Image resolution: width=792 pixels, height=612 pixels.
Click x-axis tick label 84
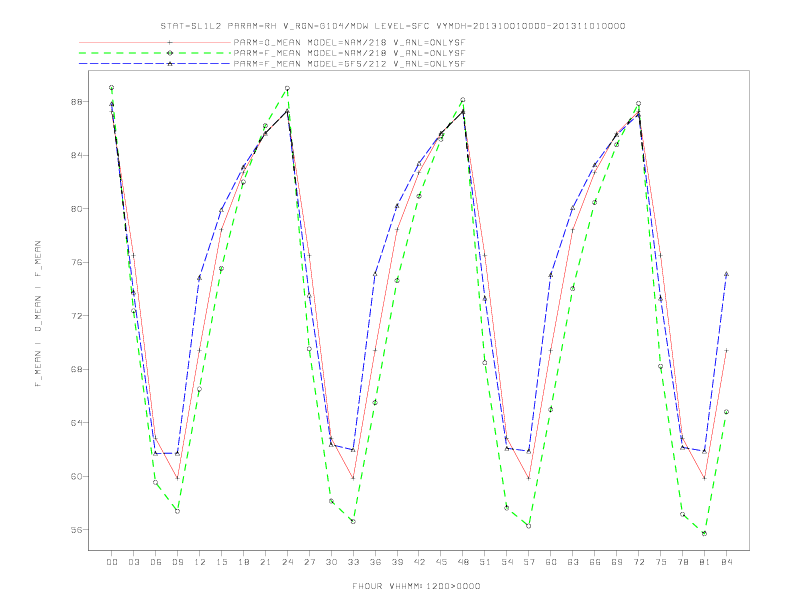(x=726, y=562)
